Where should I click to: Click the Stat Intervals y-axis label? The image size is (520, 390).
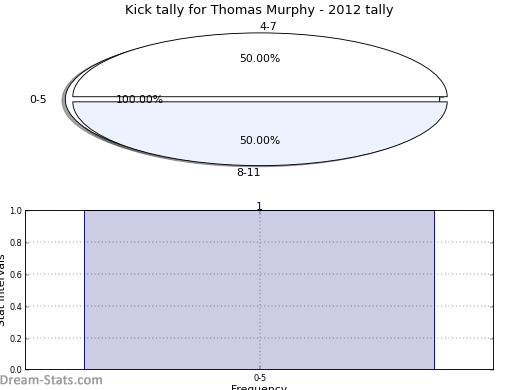click(3, 290)
